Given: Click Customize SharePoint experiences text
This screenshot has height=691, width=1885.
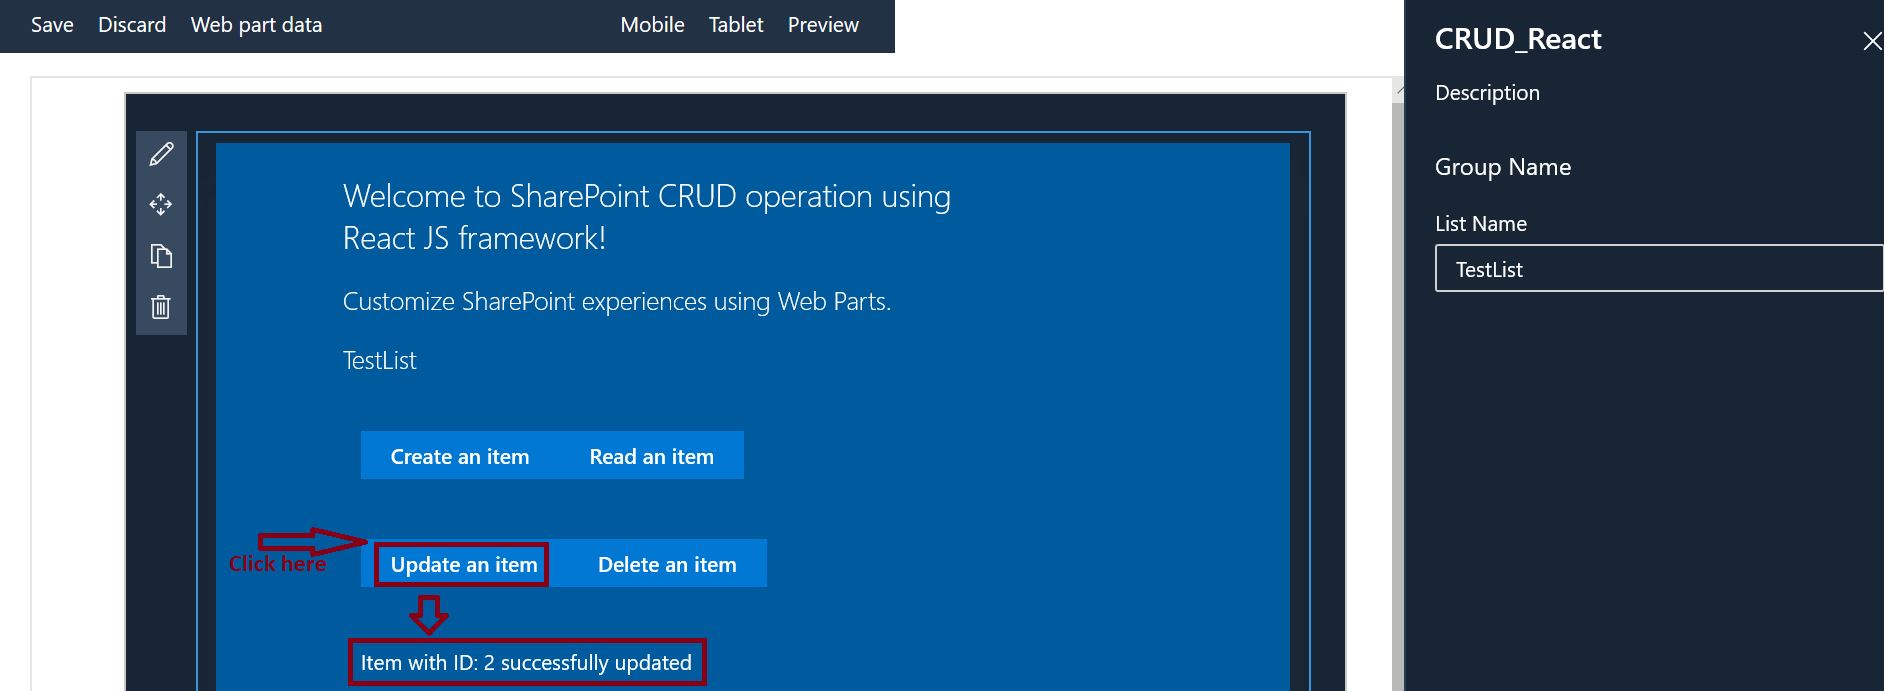Looking at the screenshot, I should pos(616,302).
